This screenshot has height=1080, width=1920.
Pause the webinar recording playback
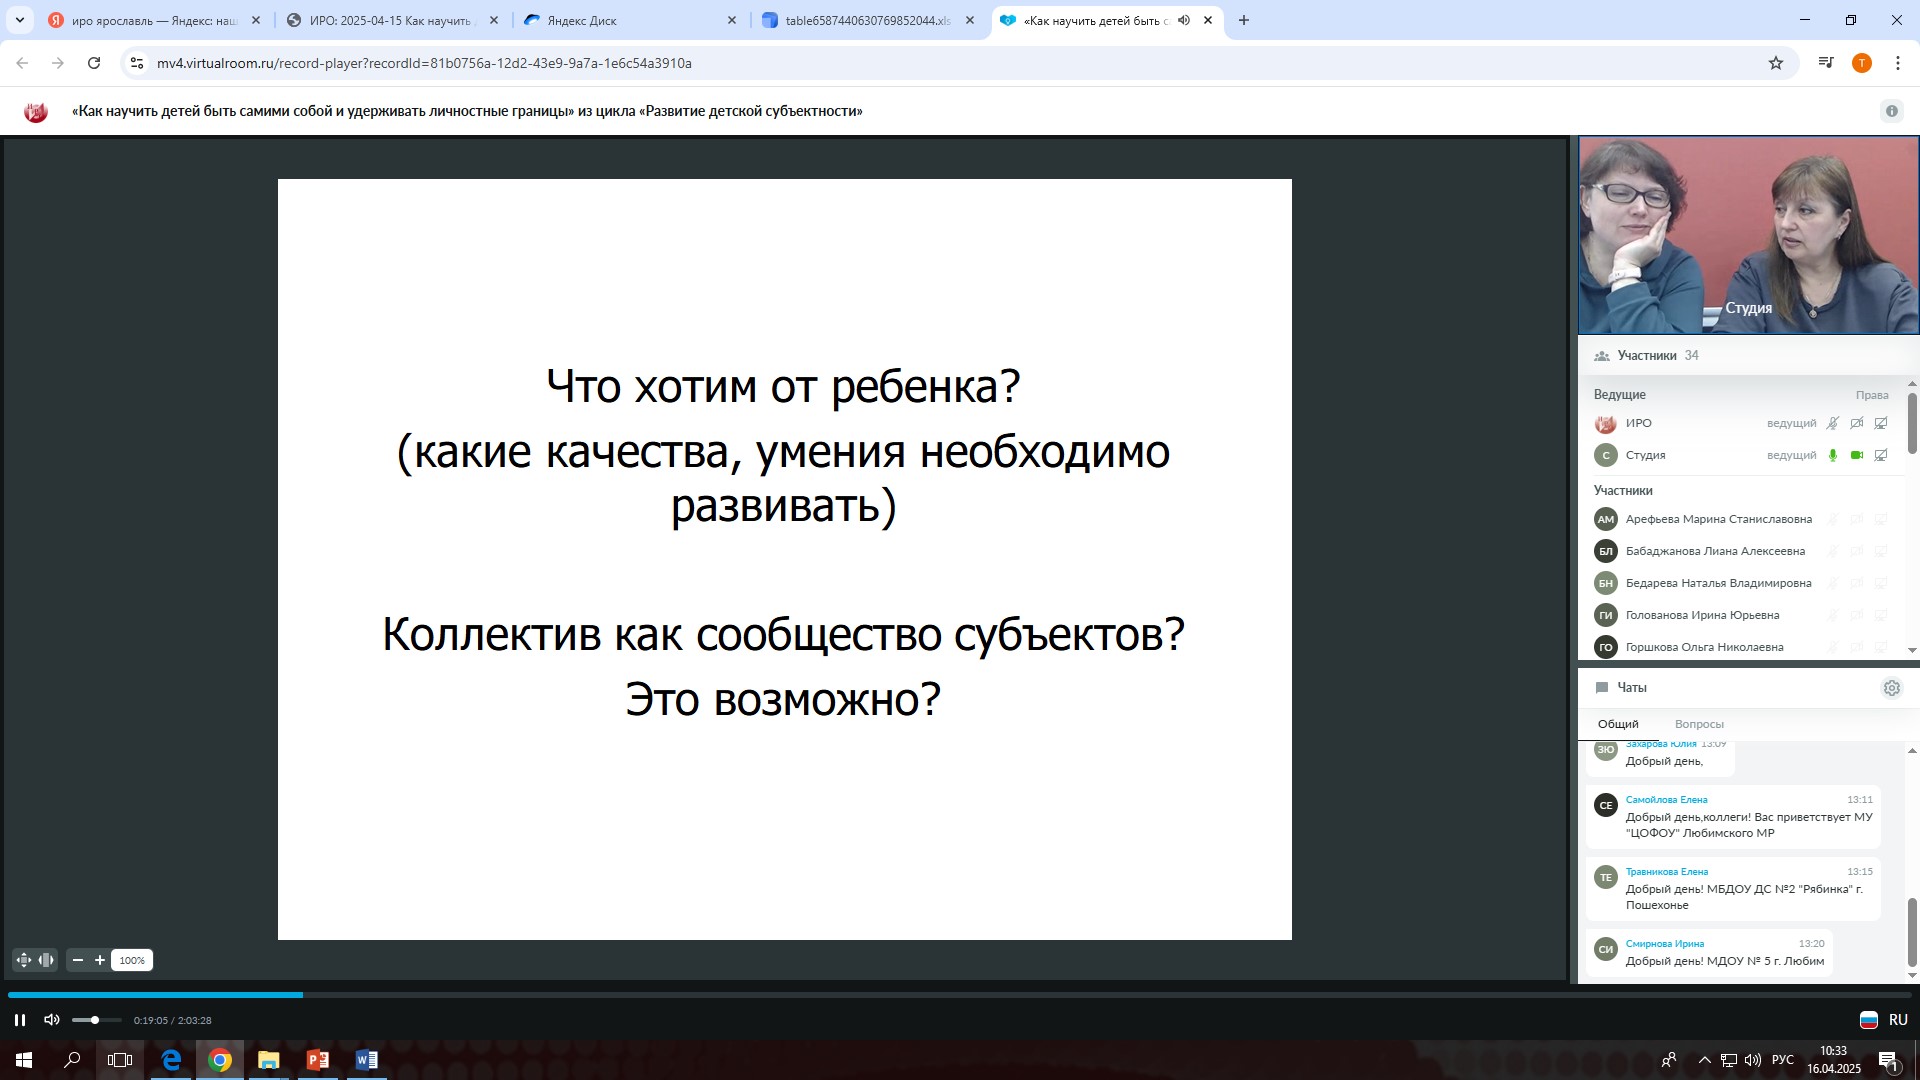pos(19,1020)
